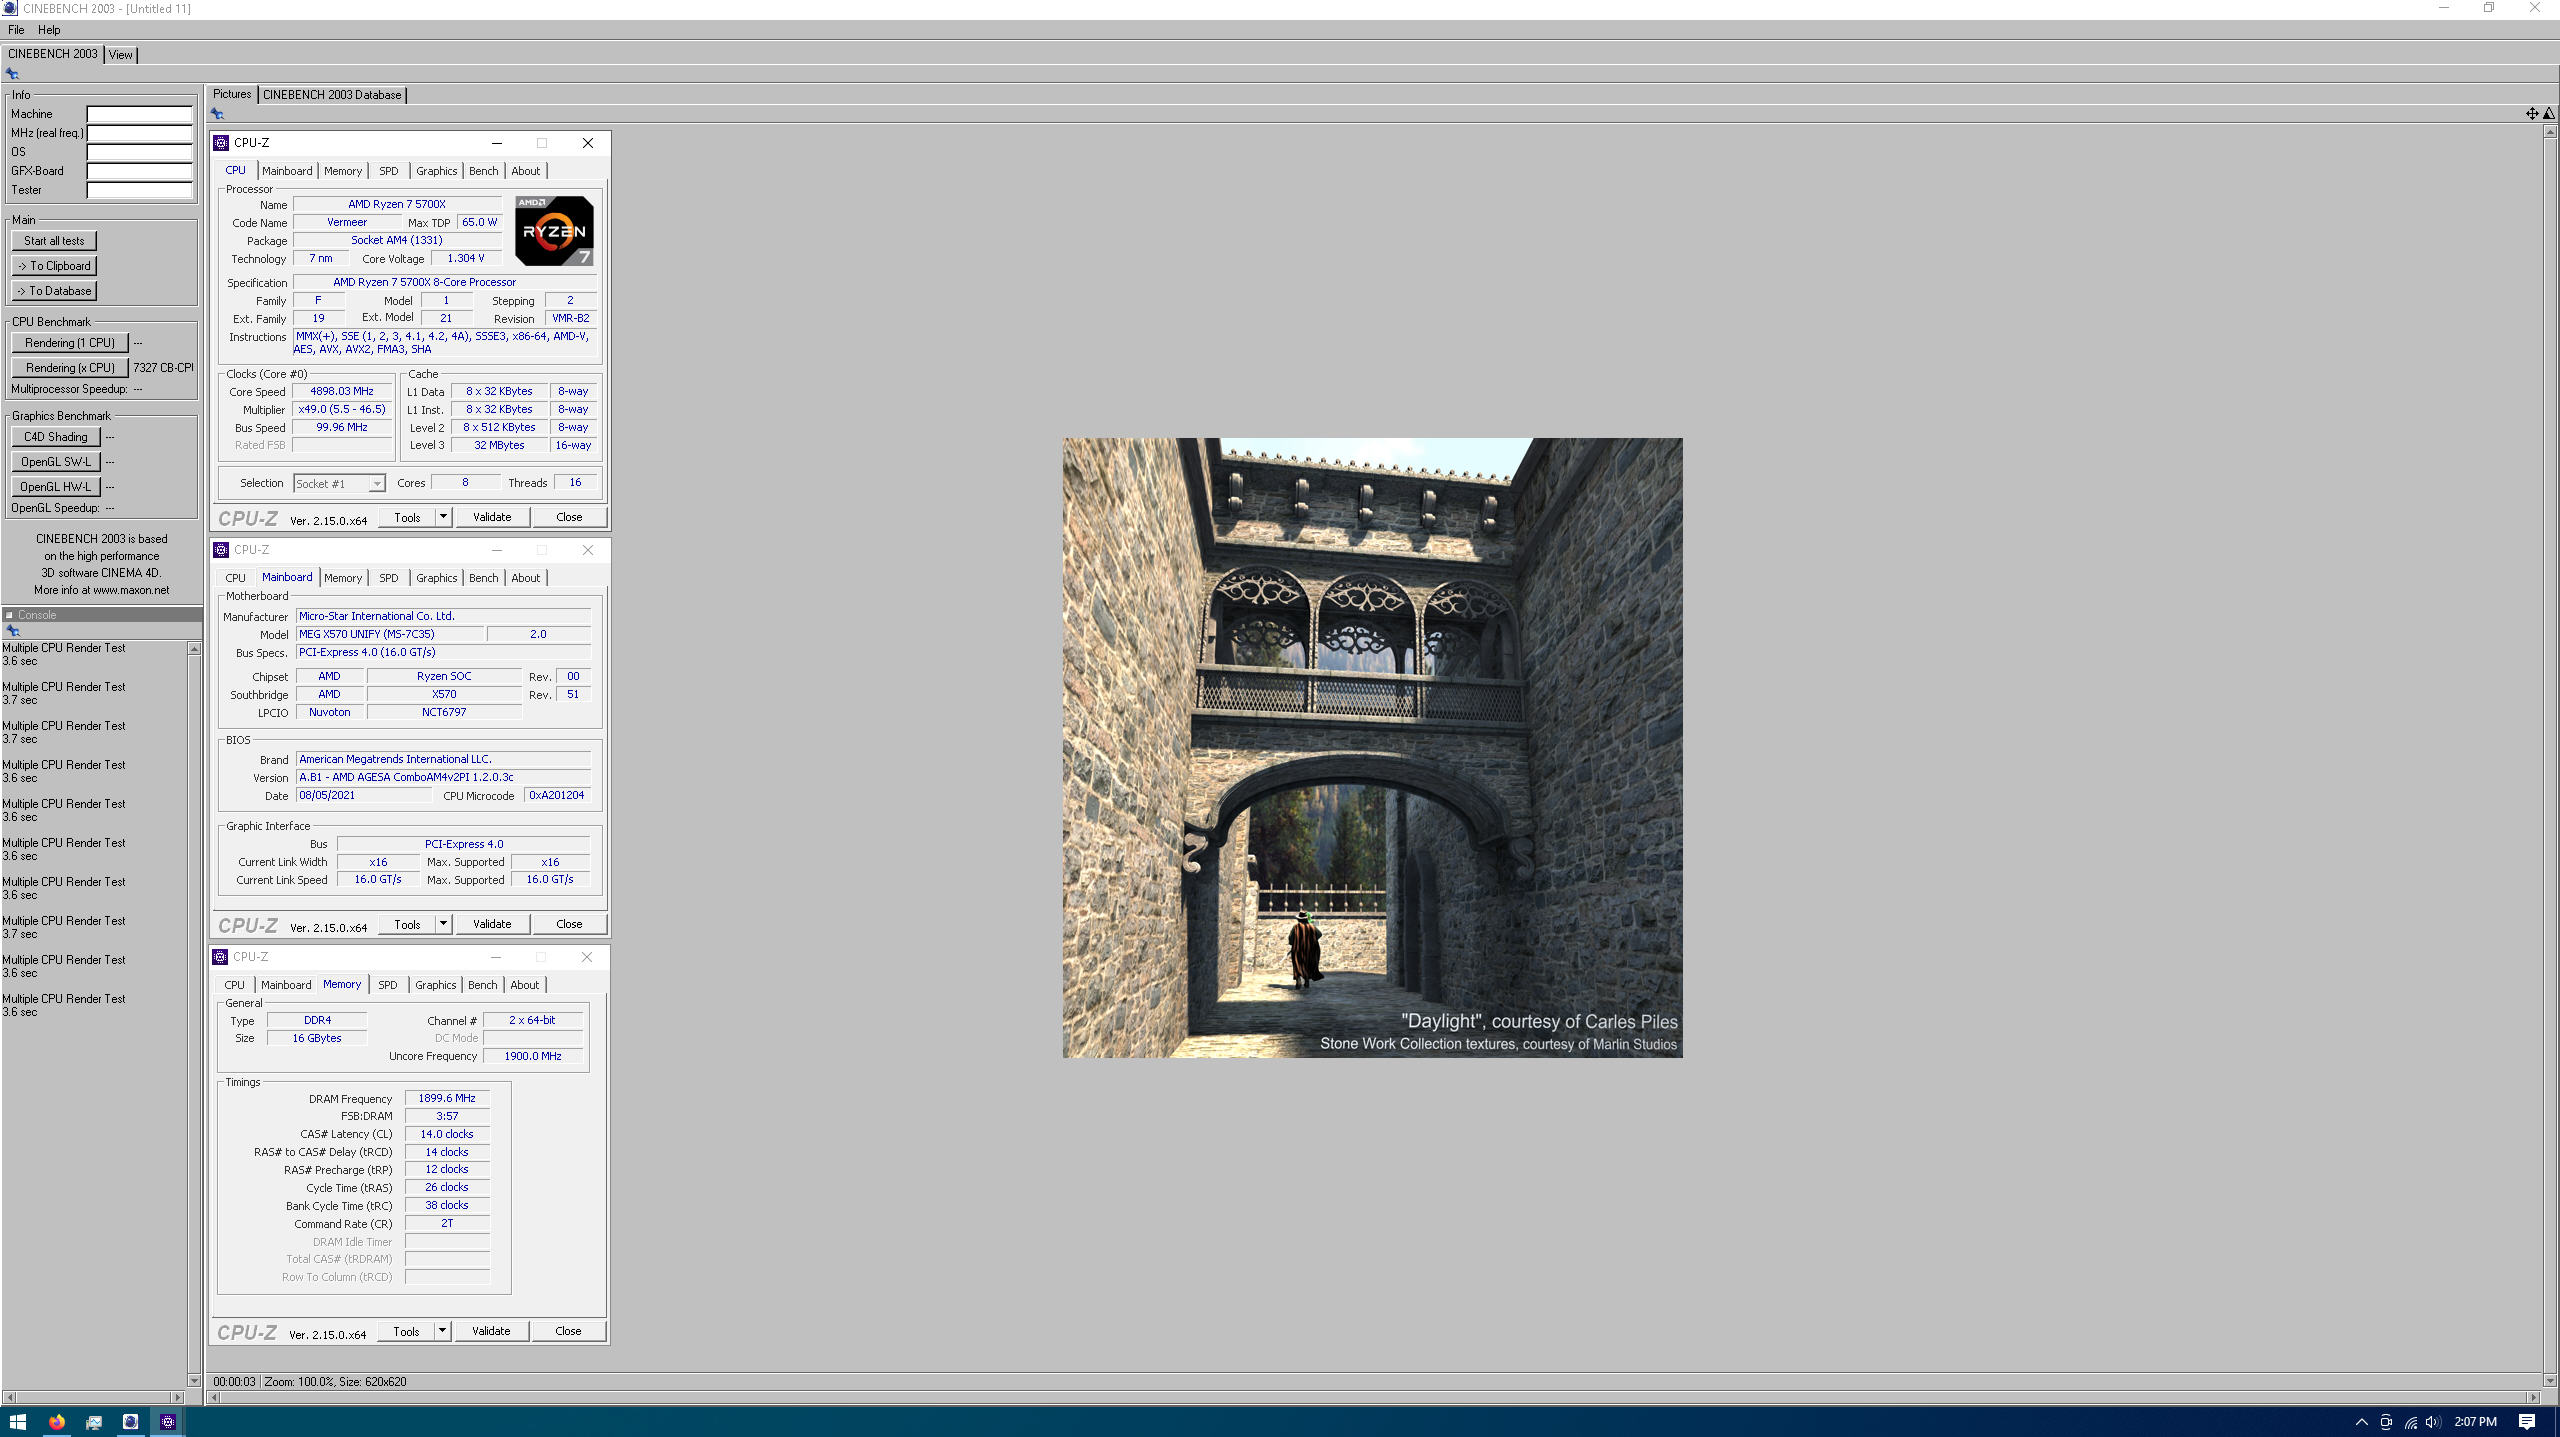Click the 4898.03 MHz core speed value
The width and height of the screenshot is (2560, 1437).
[342, 391]
